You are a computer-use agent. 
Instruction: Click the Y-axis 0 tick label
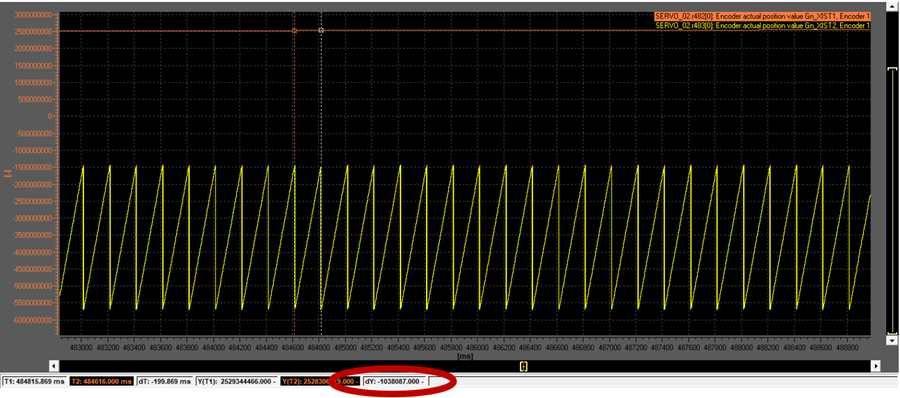tap(52, 116)
